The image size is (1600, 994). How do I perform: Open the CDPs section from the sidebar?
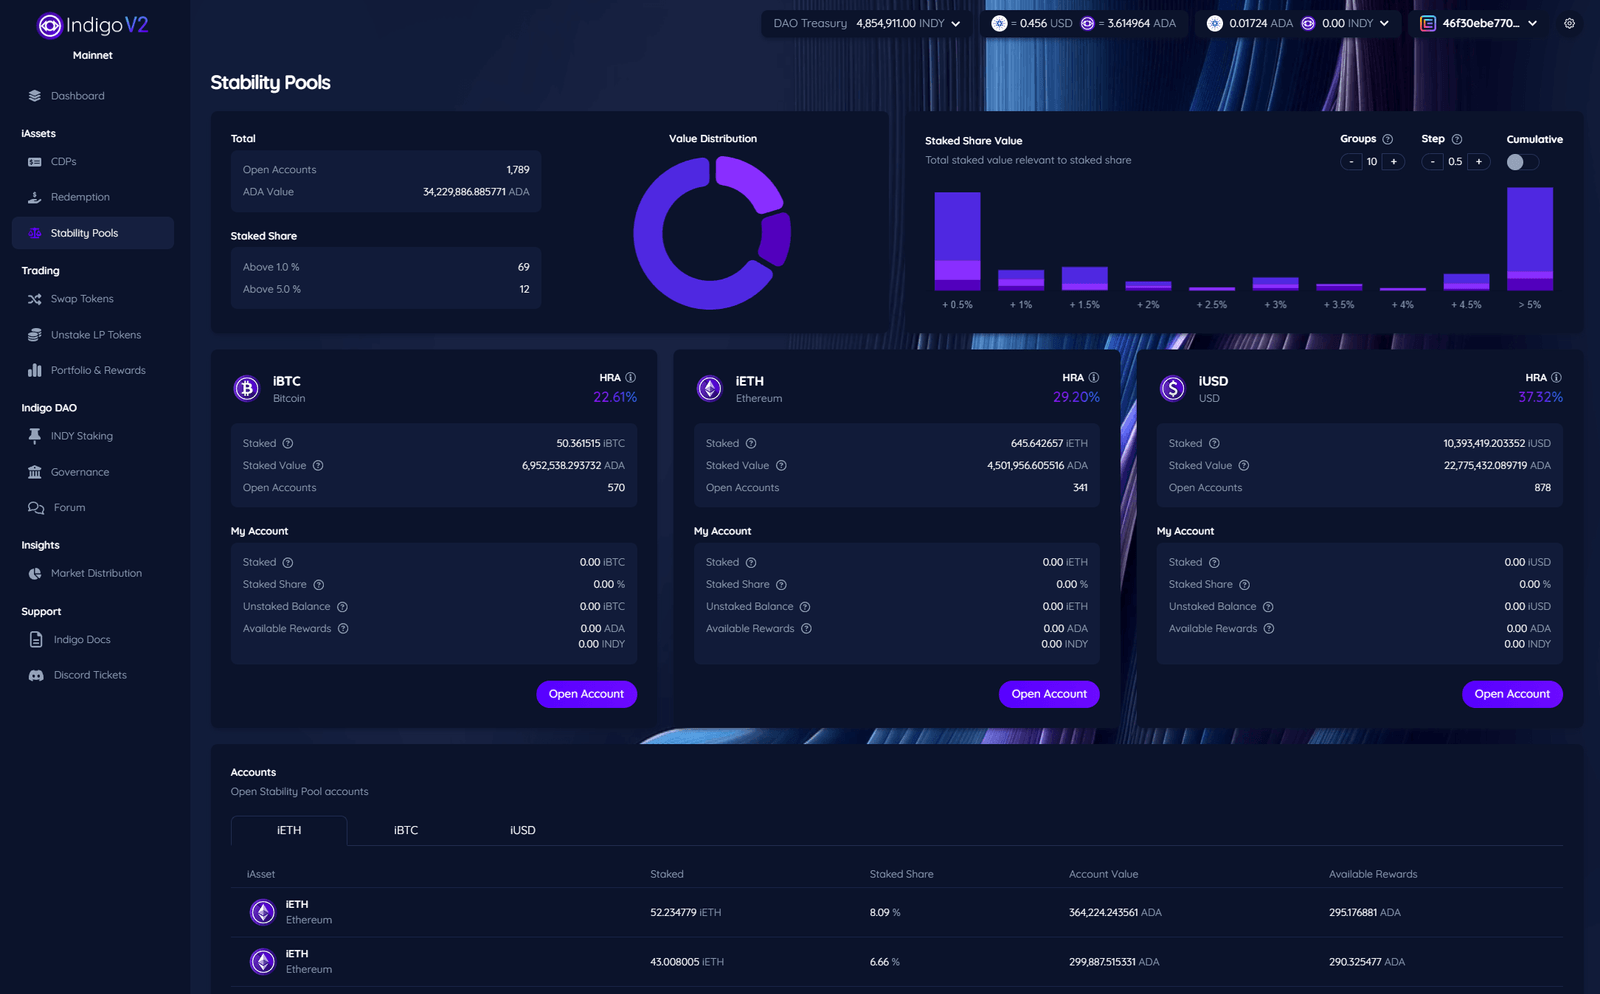(x=33, y=160)
